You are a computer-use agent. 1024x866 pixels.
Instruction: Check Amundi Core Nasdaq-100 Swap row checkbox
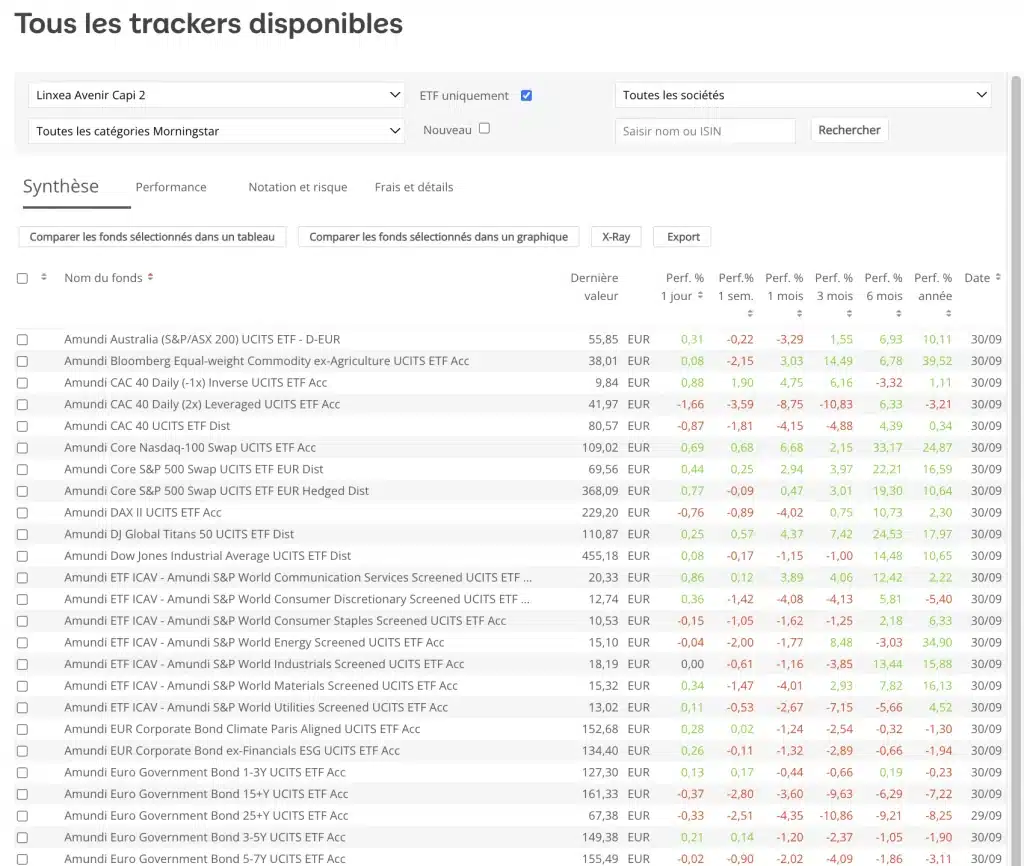pos(22,448)
